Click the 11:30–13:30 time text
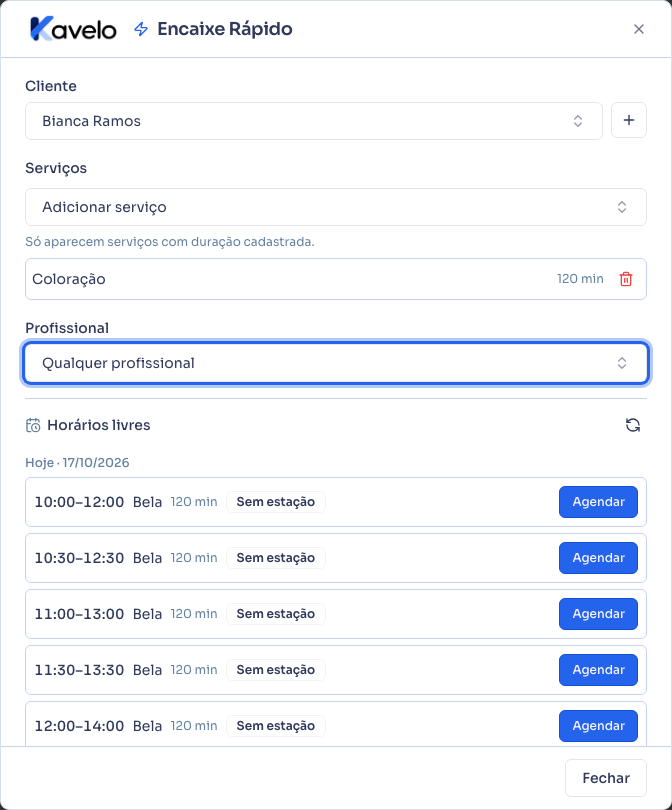 pyautogui.click(x=79, y=670)
